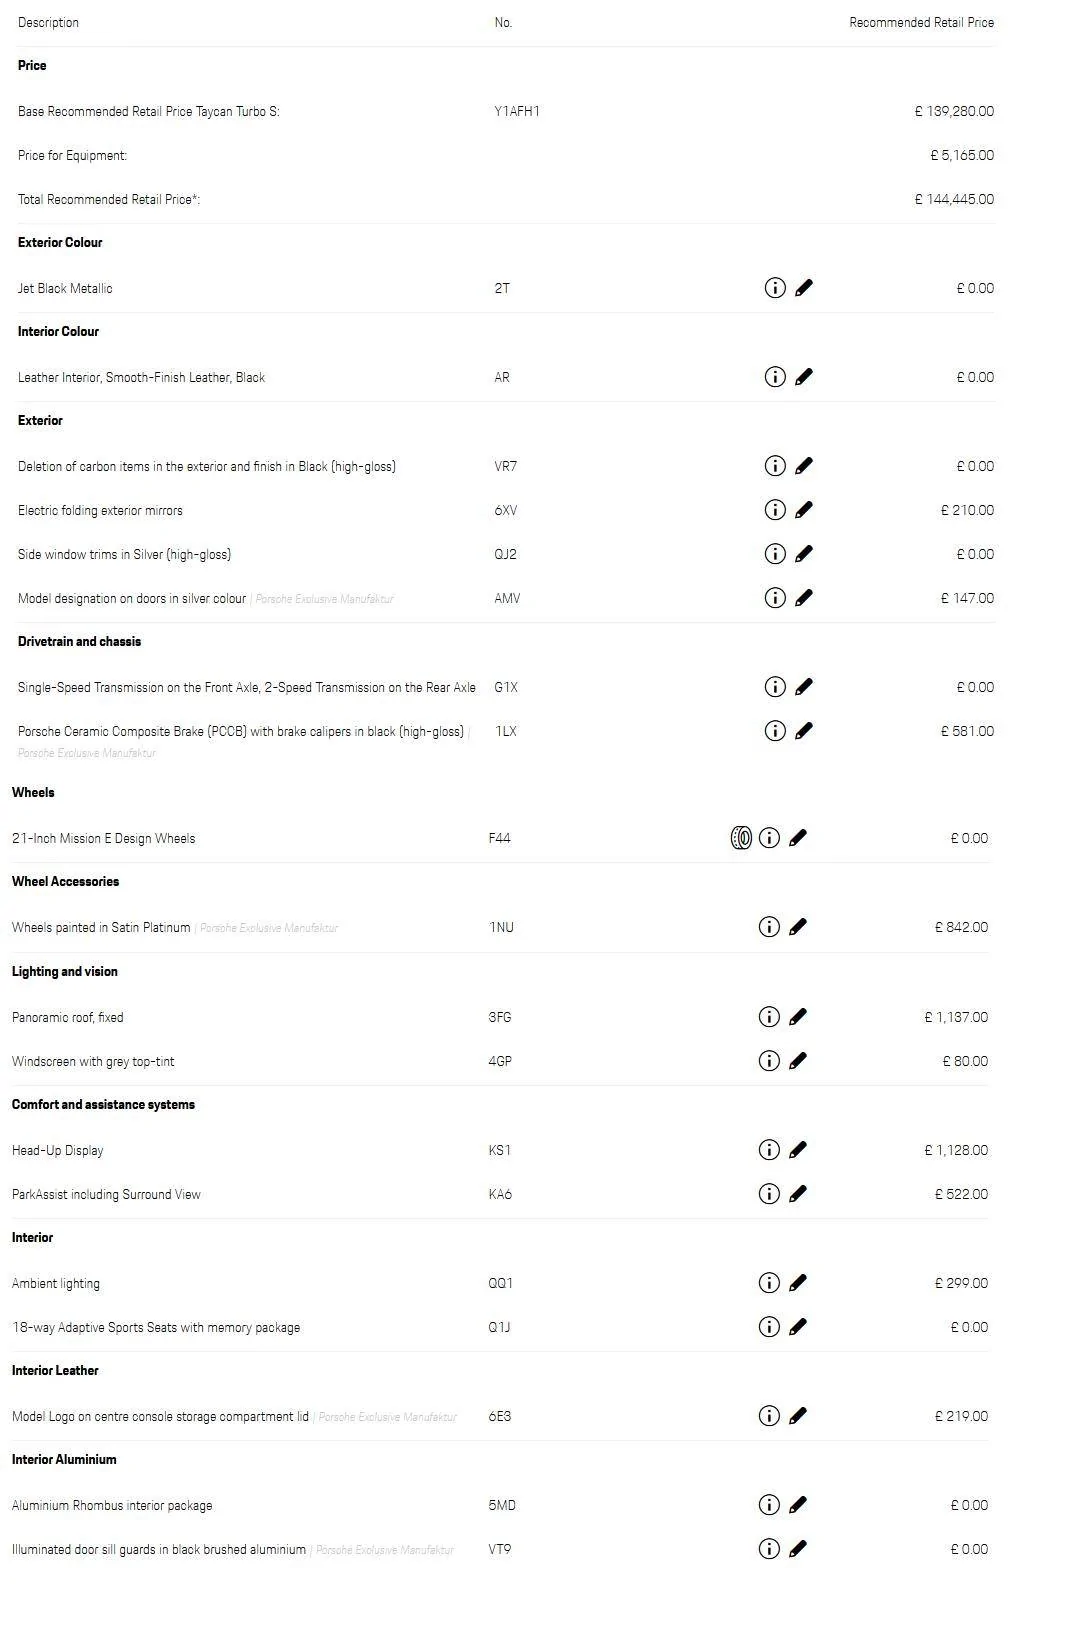Click tyre label icon for Mission E wheels
Screen dimensions: 1080x1652
(741, 838)
